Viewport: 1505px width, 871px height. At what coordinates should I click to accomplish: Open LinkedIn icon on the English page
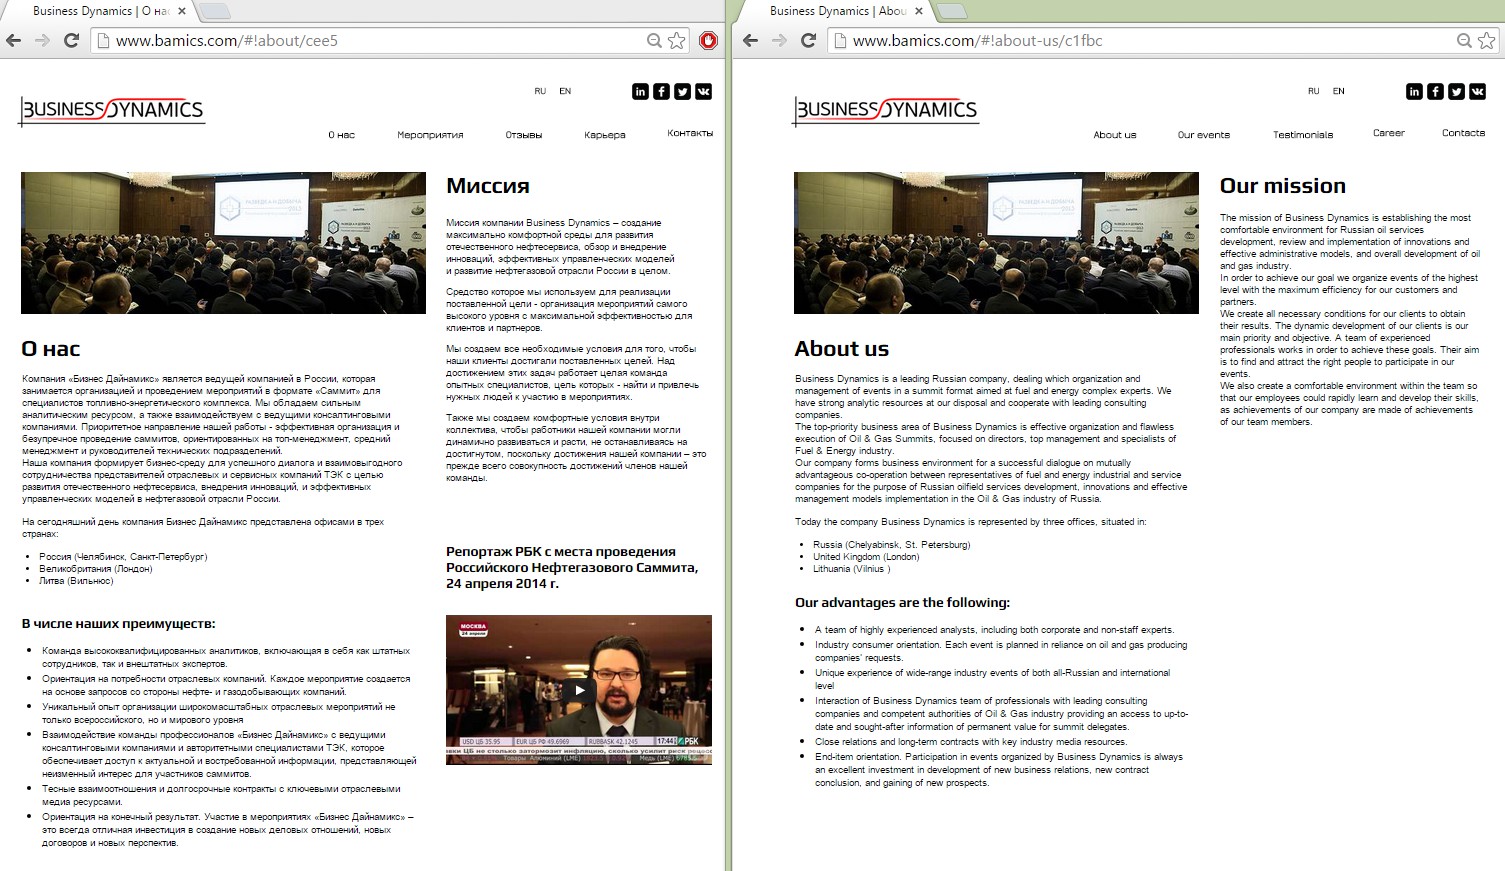tap(1414, 91)
